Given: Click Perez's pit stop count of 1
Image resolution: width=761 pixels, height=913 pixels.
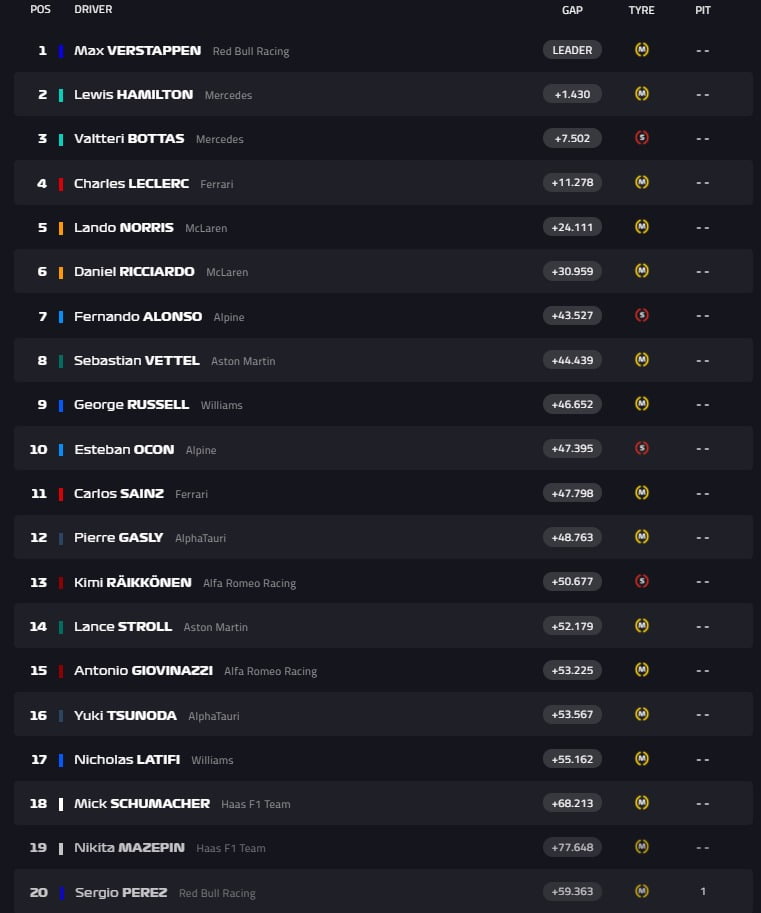Looking at the screenshot, I should point(703,891).
